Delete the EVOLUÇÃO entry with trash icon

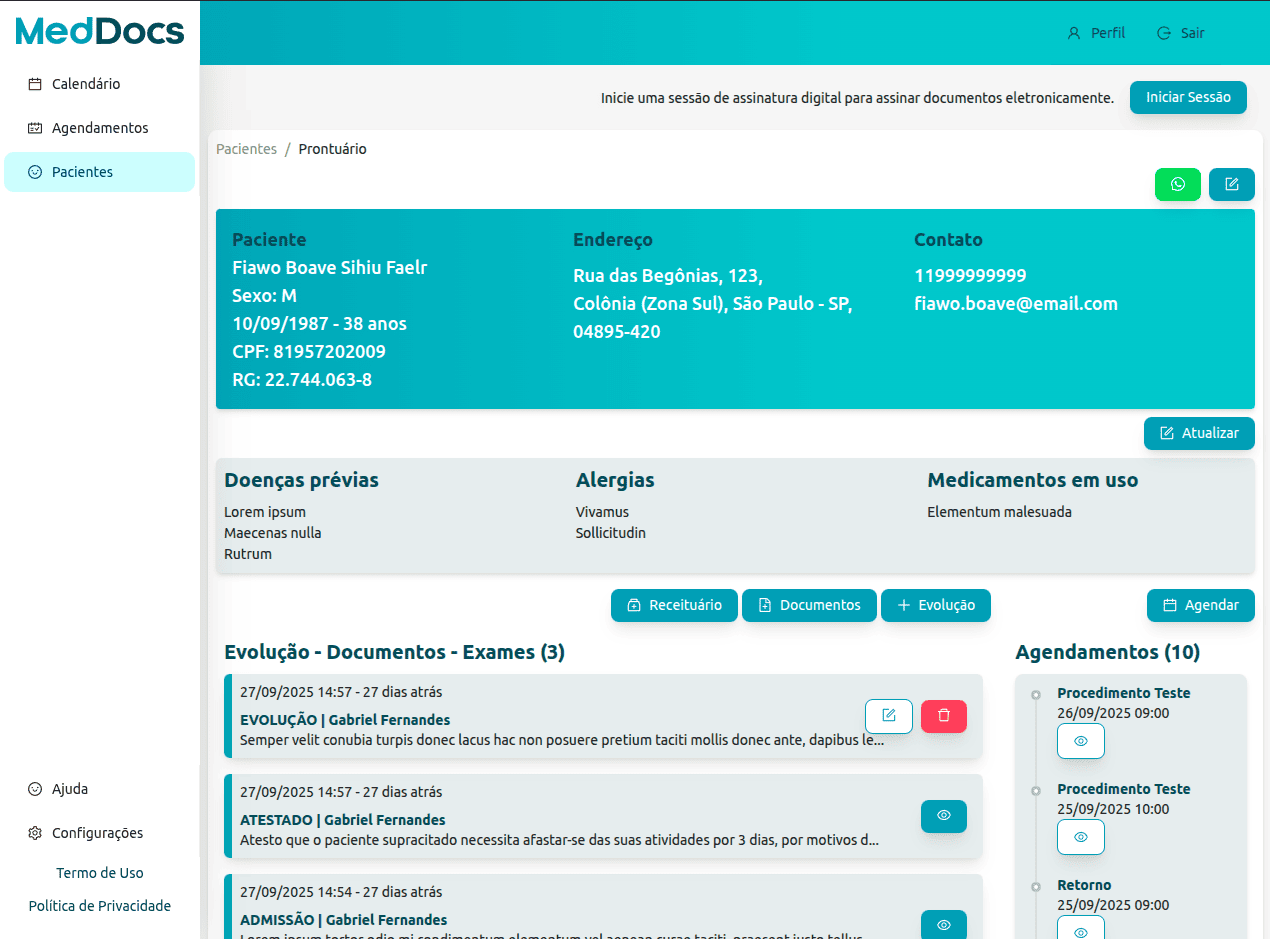tap(943, 716)
